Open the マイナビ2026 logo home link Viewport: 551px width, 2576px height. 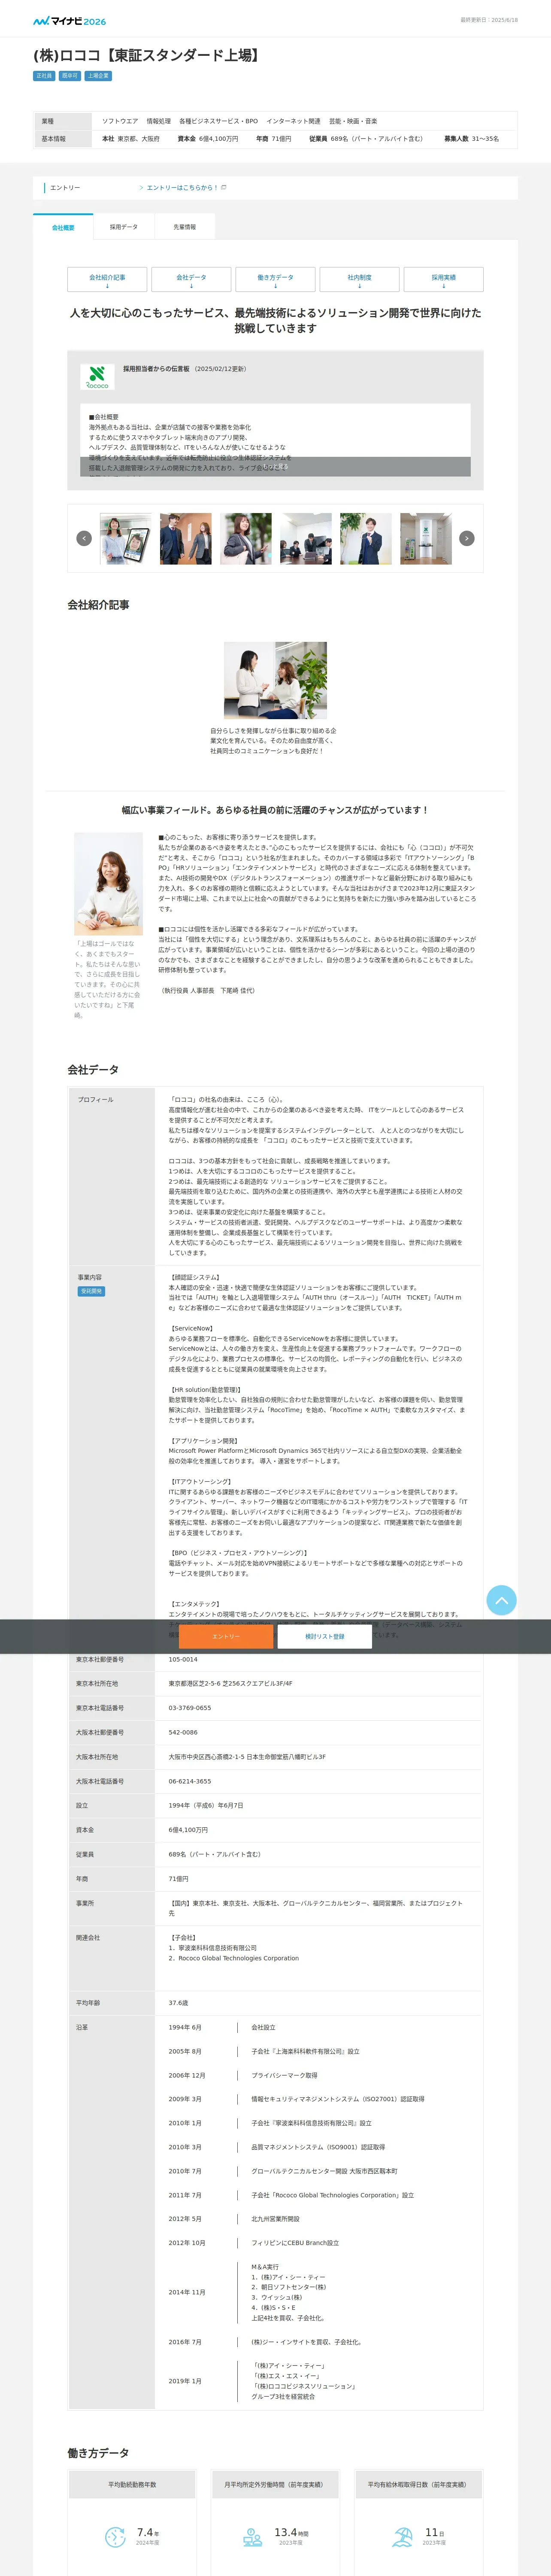(x=69, y=20)
